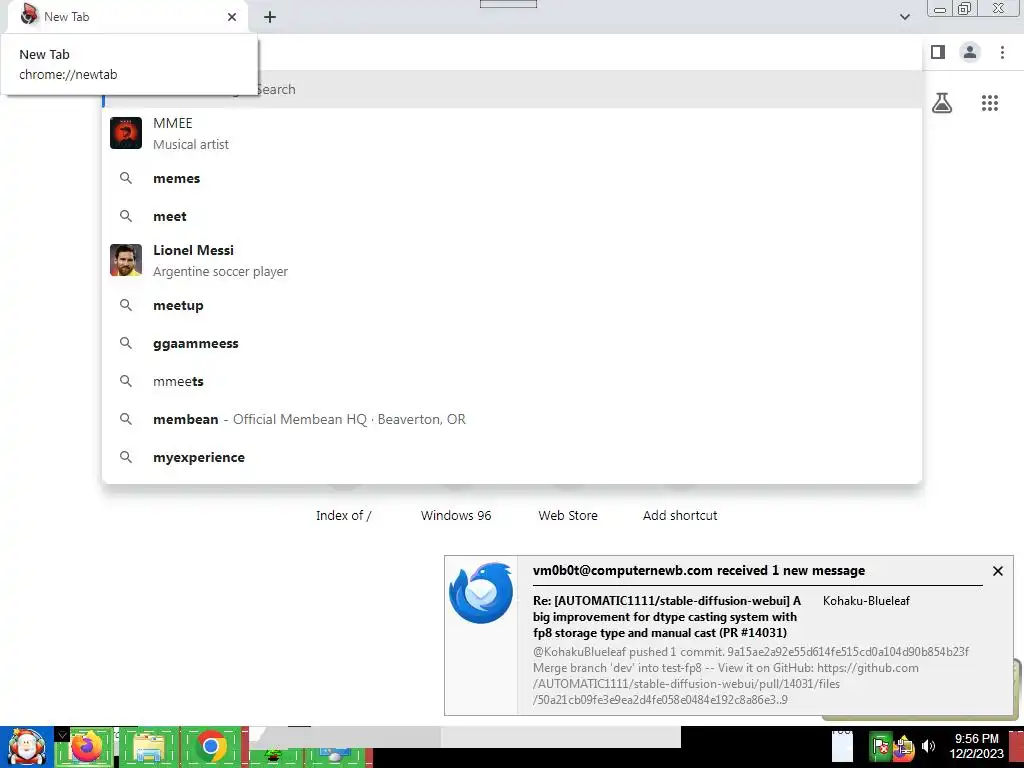The image size is (1024, 768).
Task: Choose the 'myexperience' search suggestion
Action: (x=512, y=456)
